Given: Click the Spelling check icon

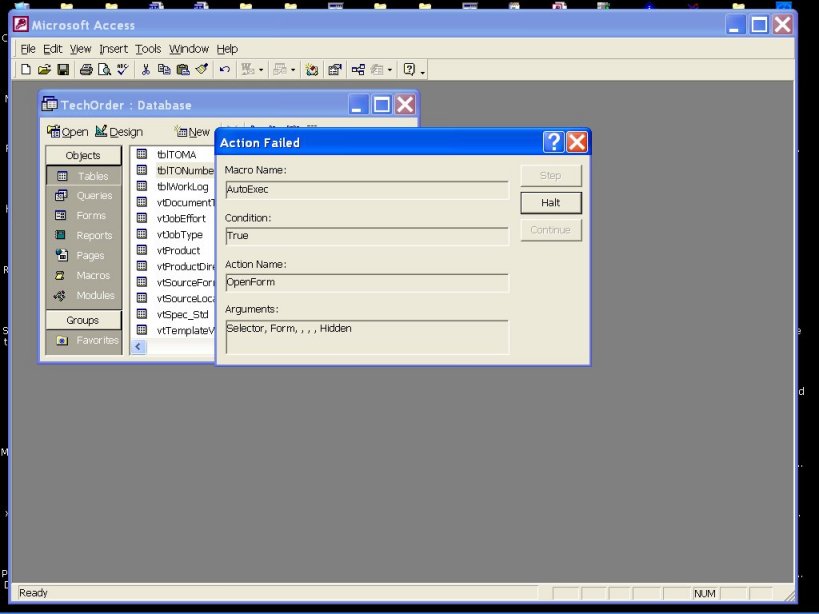Looking at the screenshot, I should (x=123, y=69).
